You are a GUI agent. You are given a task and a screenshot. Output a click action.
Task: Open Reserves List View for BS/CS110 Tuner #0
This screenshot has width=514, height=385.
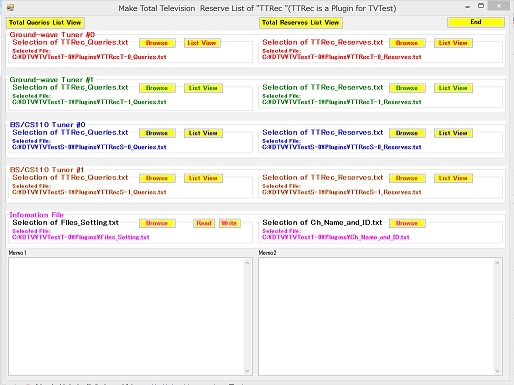pyautogui.click(x=453, y=133)
